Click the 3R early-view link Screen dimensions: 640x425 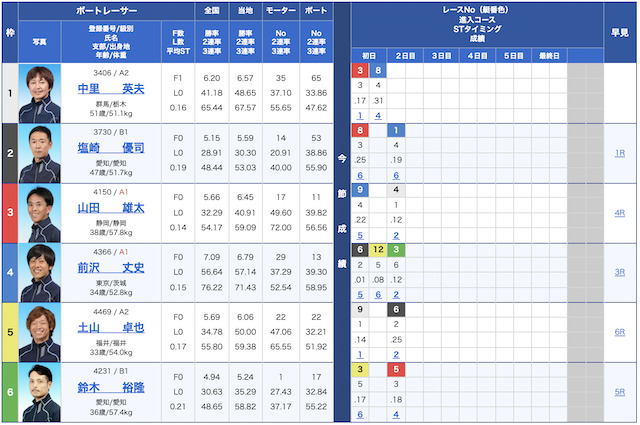click(620, 272)
